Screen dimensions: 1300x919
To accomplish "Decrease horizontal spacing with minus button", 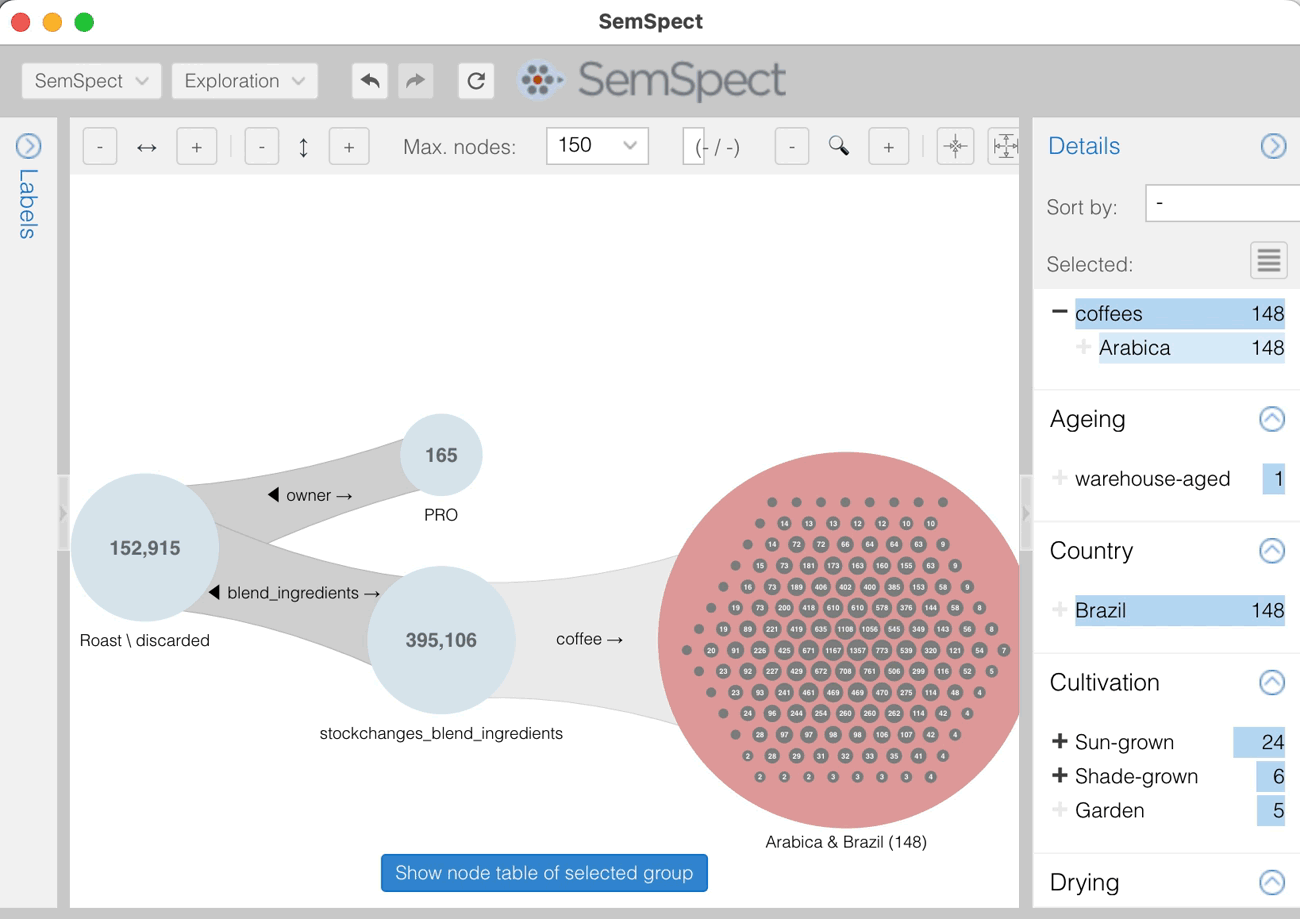I will click(99, 147).
